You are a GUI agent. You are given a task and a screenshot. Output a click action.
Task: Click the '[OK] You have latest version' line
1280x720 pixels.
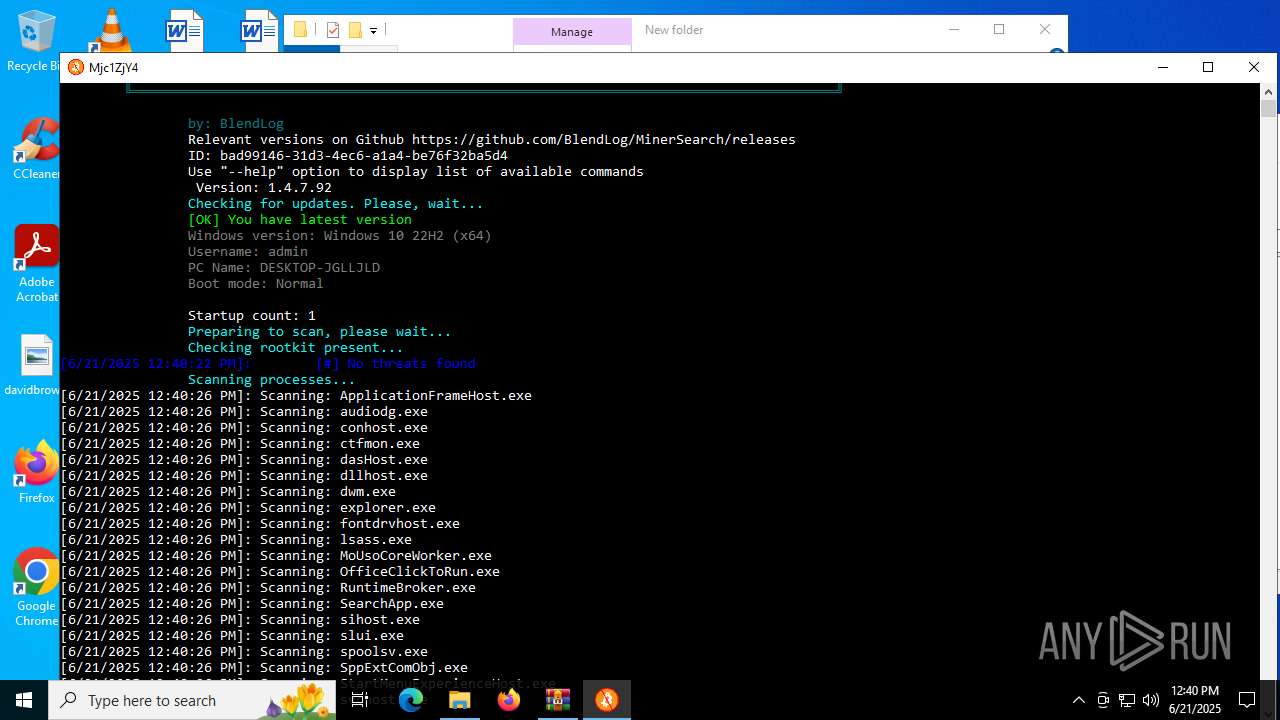[x=300, y=220]
